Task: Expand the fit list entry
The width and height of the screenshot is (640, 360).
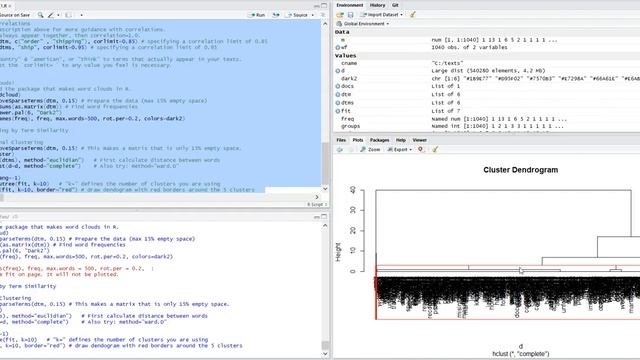Action: pyautogui.click(x=338, y=111)
